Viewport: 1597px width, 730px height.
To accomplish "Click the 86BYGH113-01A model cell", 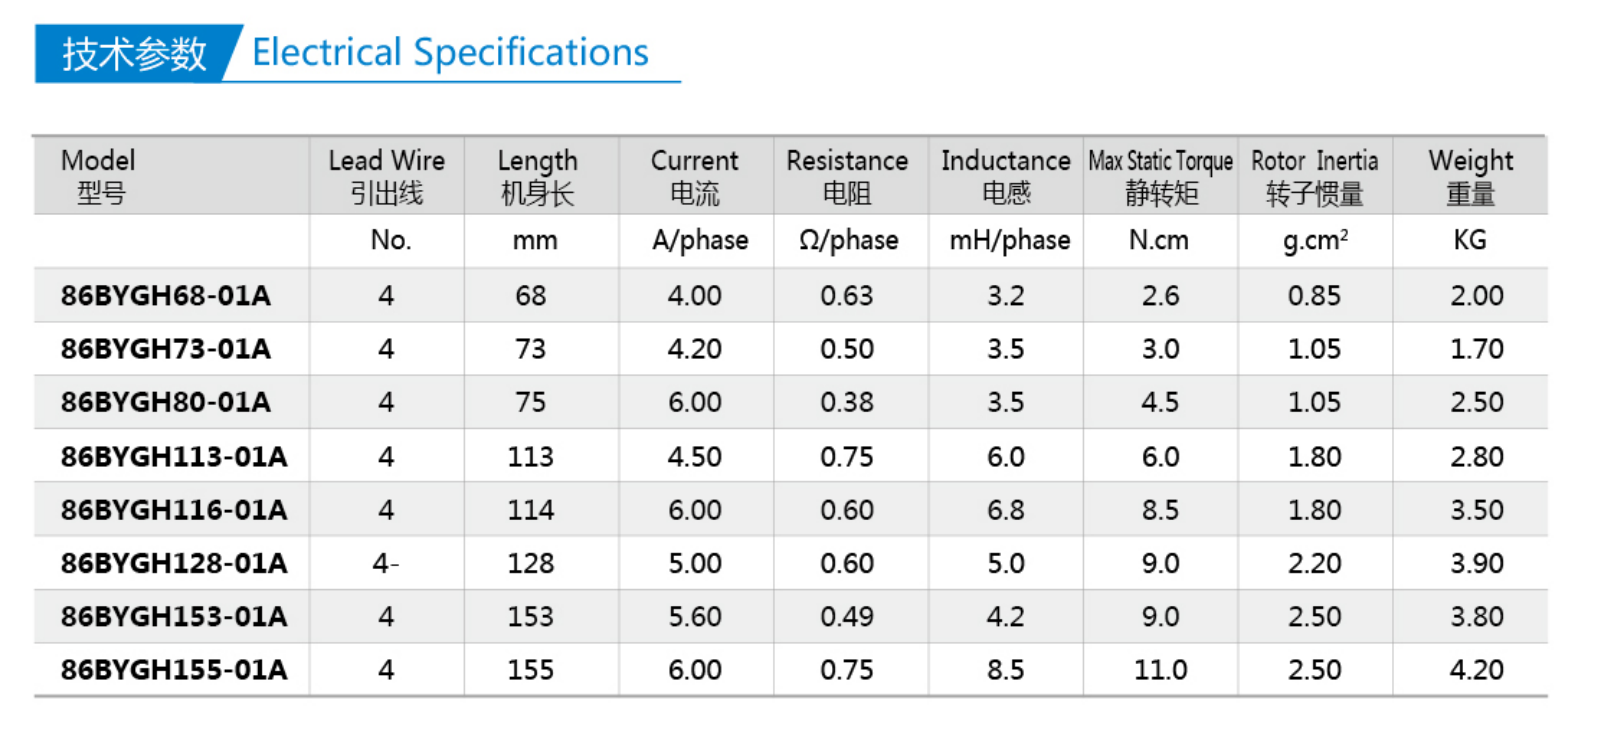I will (x=173, y=456).
